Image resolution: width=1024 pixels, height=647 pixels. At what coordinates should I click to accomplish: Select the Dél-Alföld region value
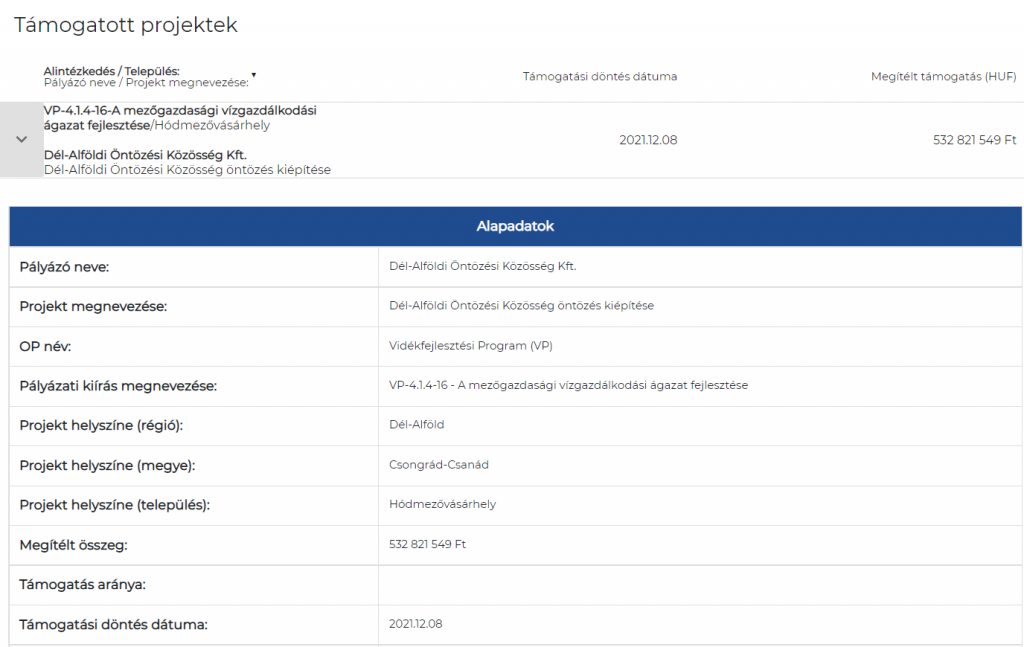[x=416, y=425]
